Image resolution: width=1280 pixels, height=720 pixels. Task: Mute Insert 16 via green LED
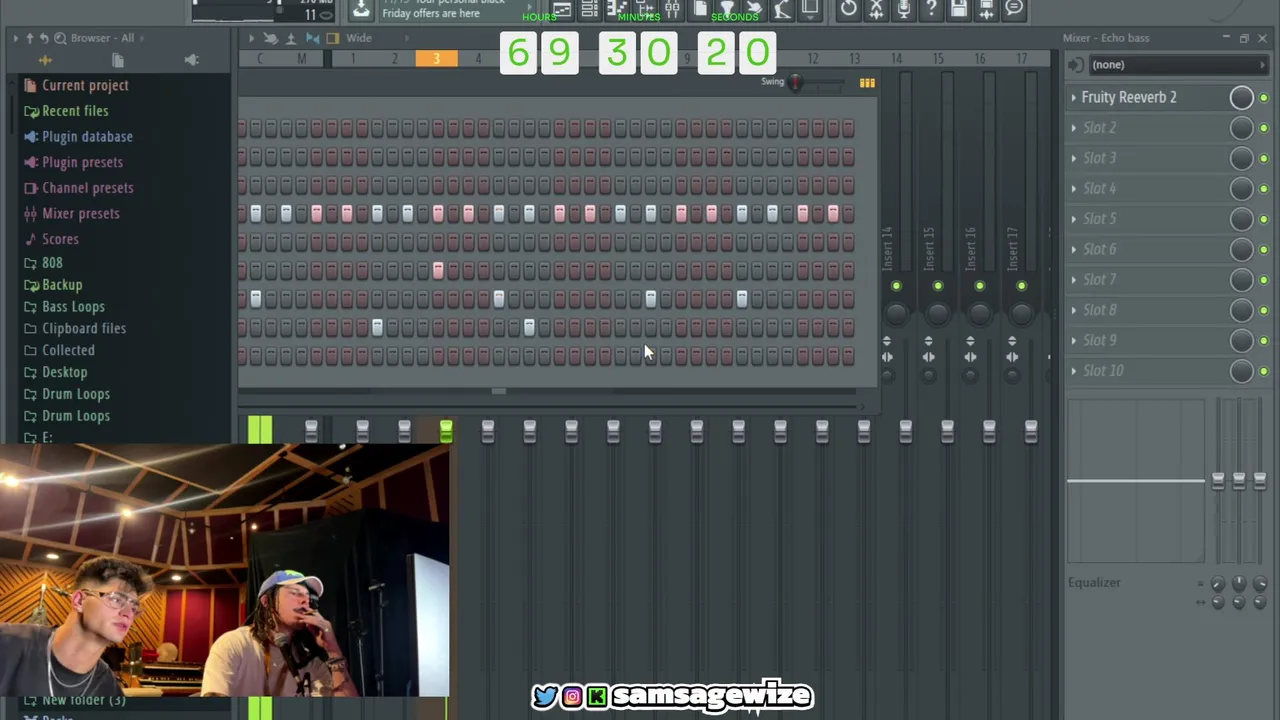point(980,287)
